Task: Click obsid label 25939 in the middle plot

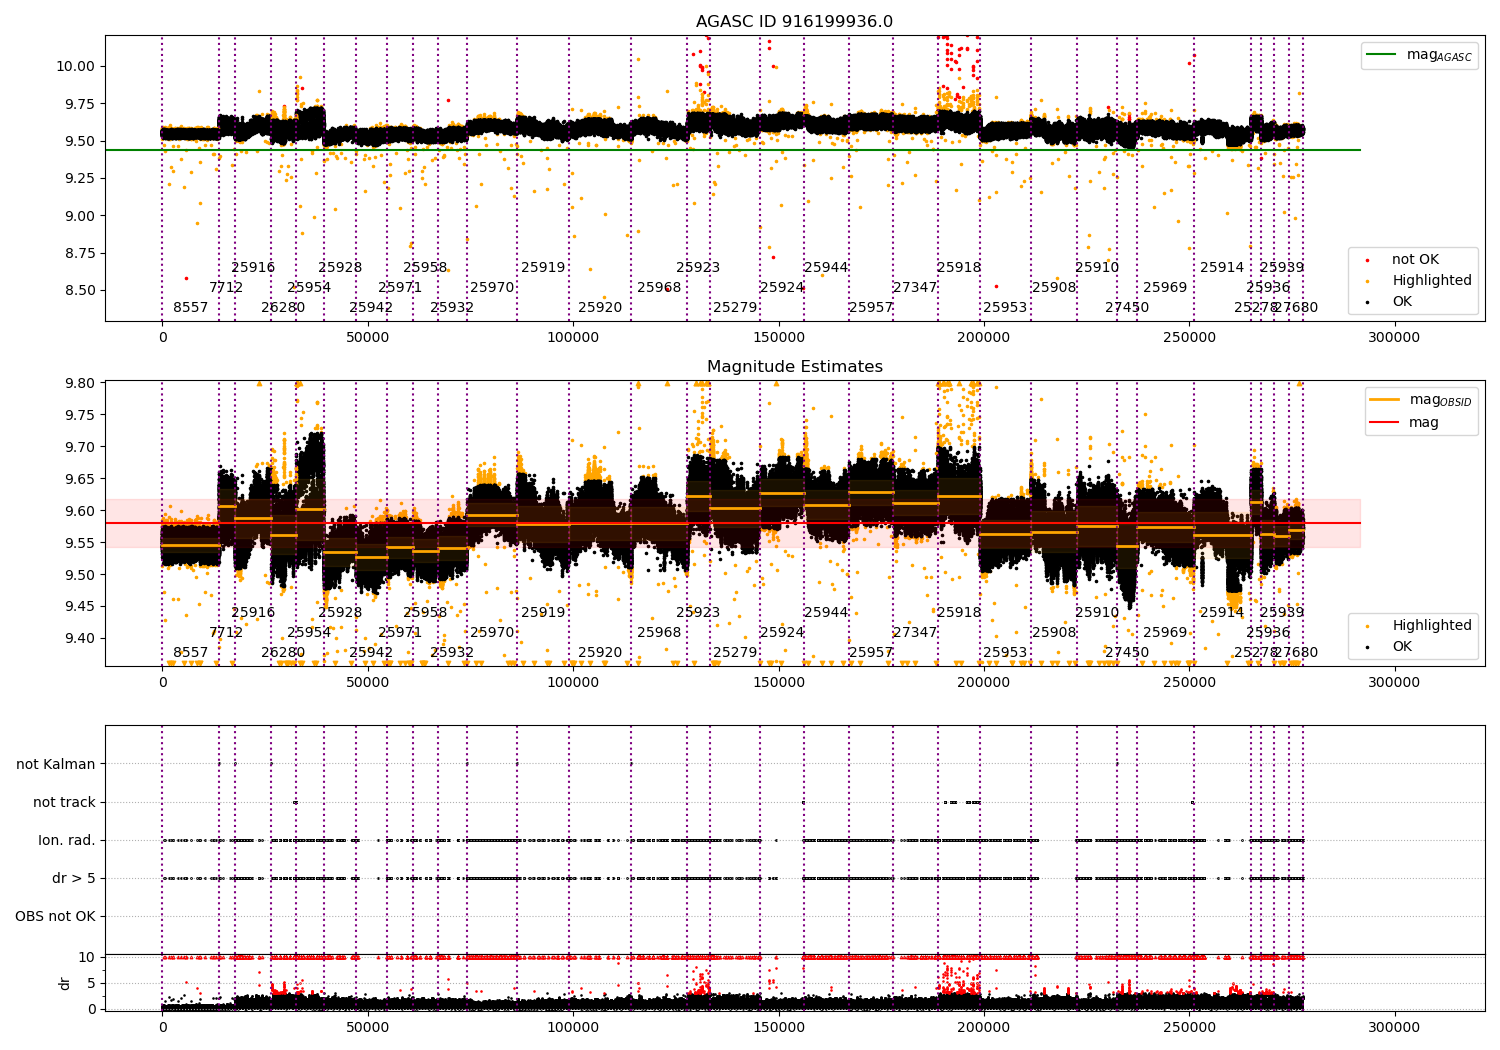Action: pyautogui.click(x=1282, y=612)
